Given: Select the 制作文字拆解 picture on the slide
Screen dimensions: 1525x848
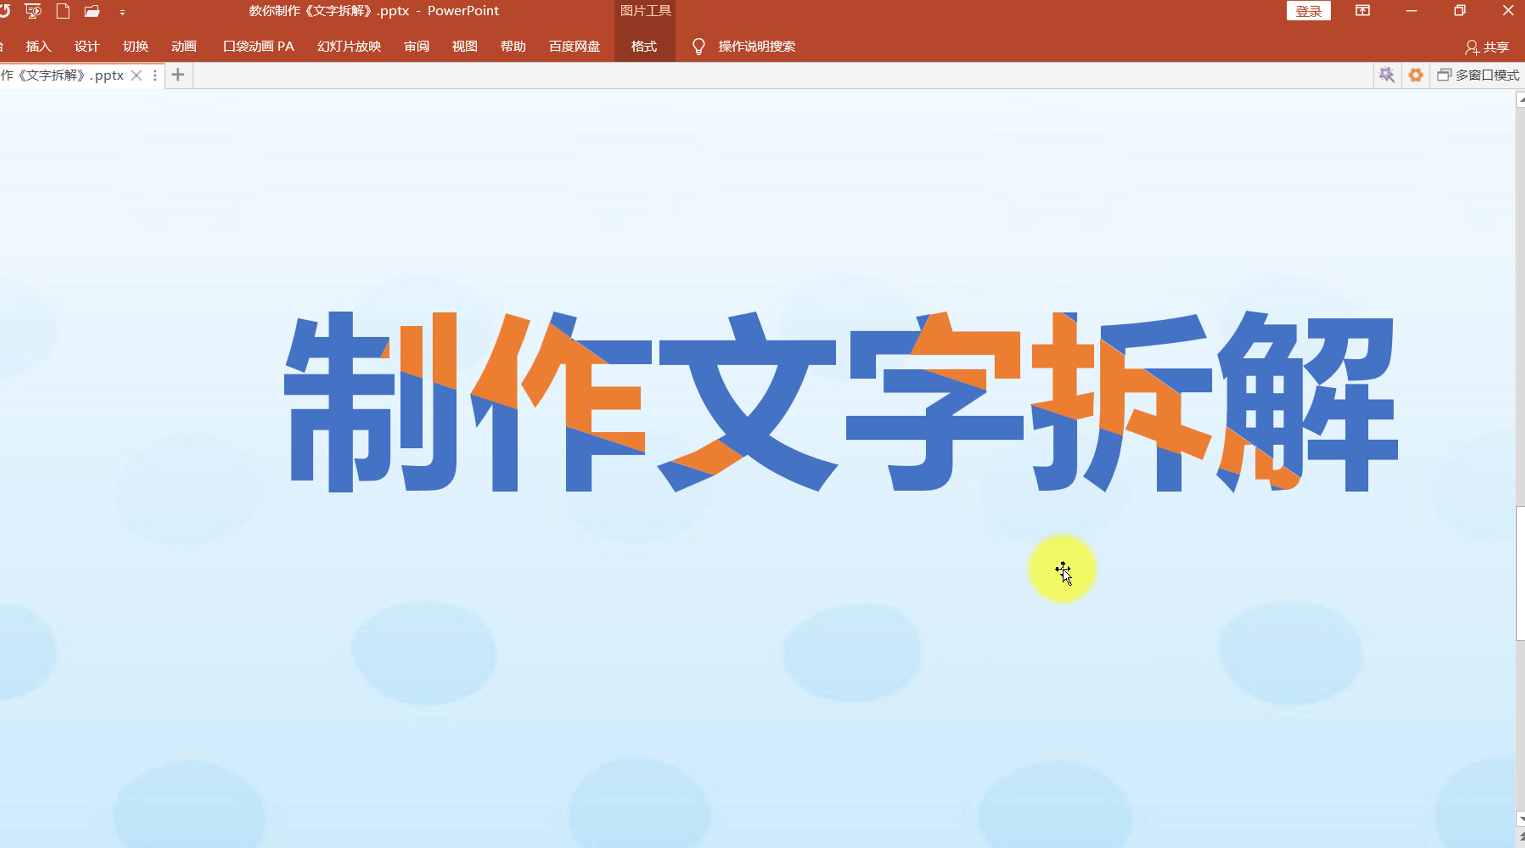Looking at the screenshot, I should click(x=841, y=402).
